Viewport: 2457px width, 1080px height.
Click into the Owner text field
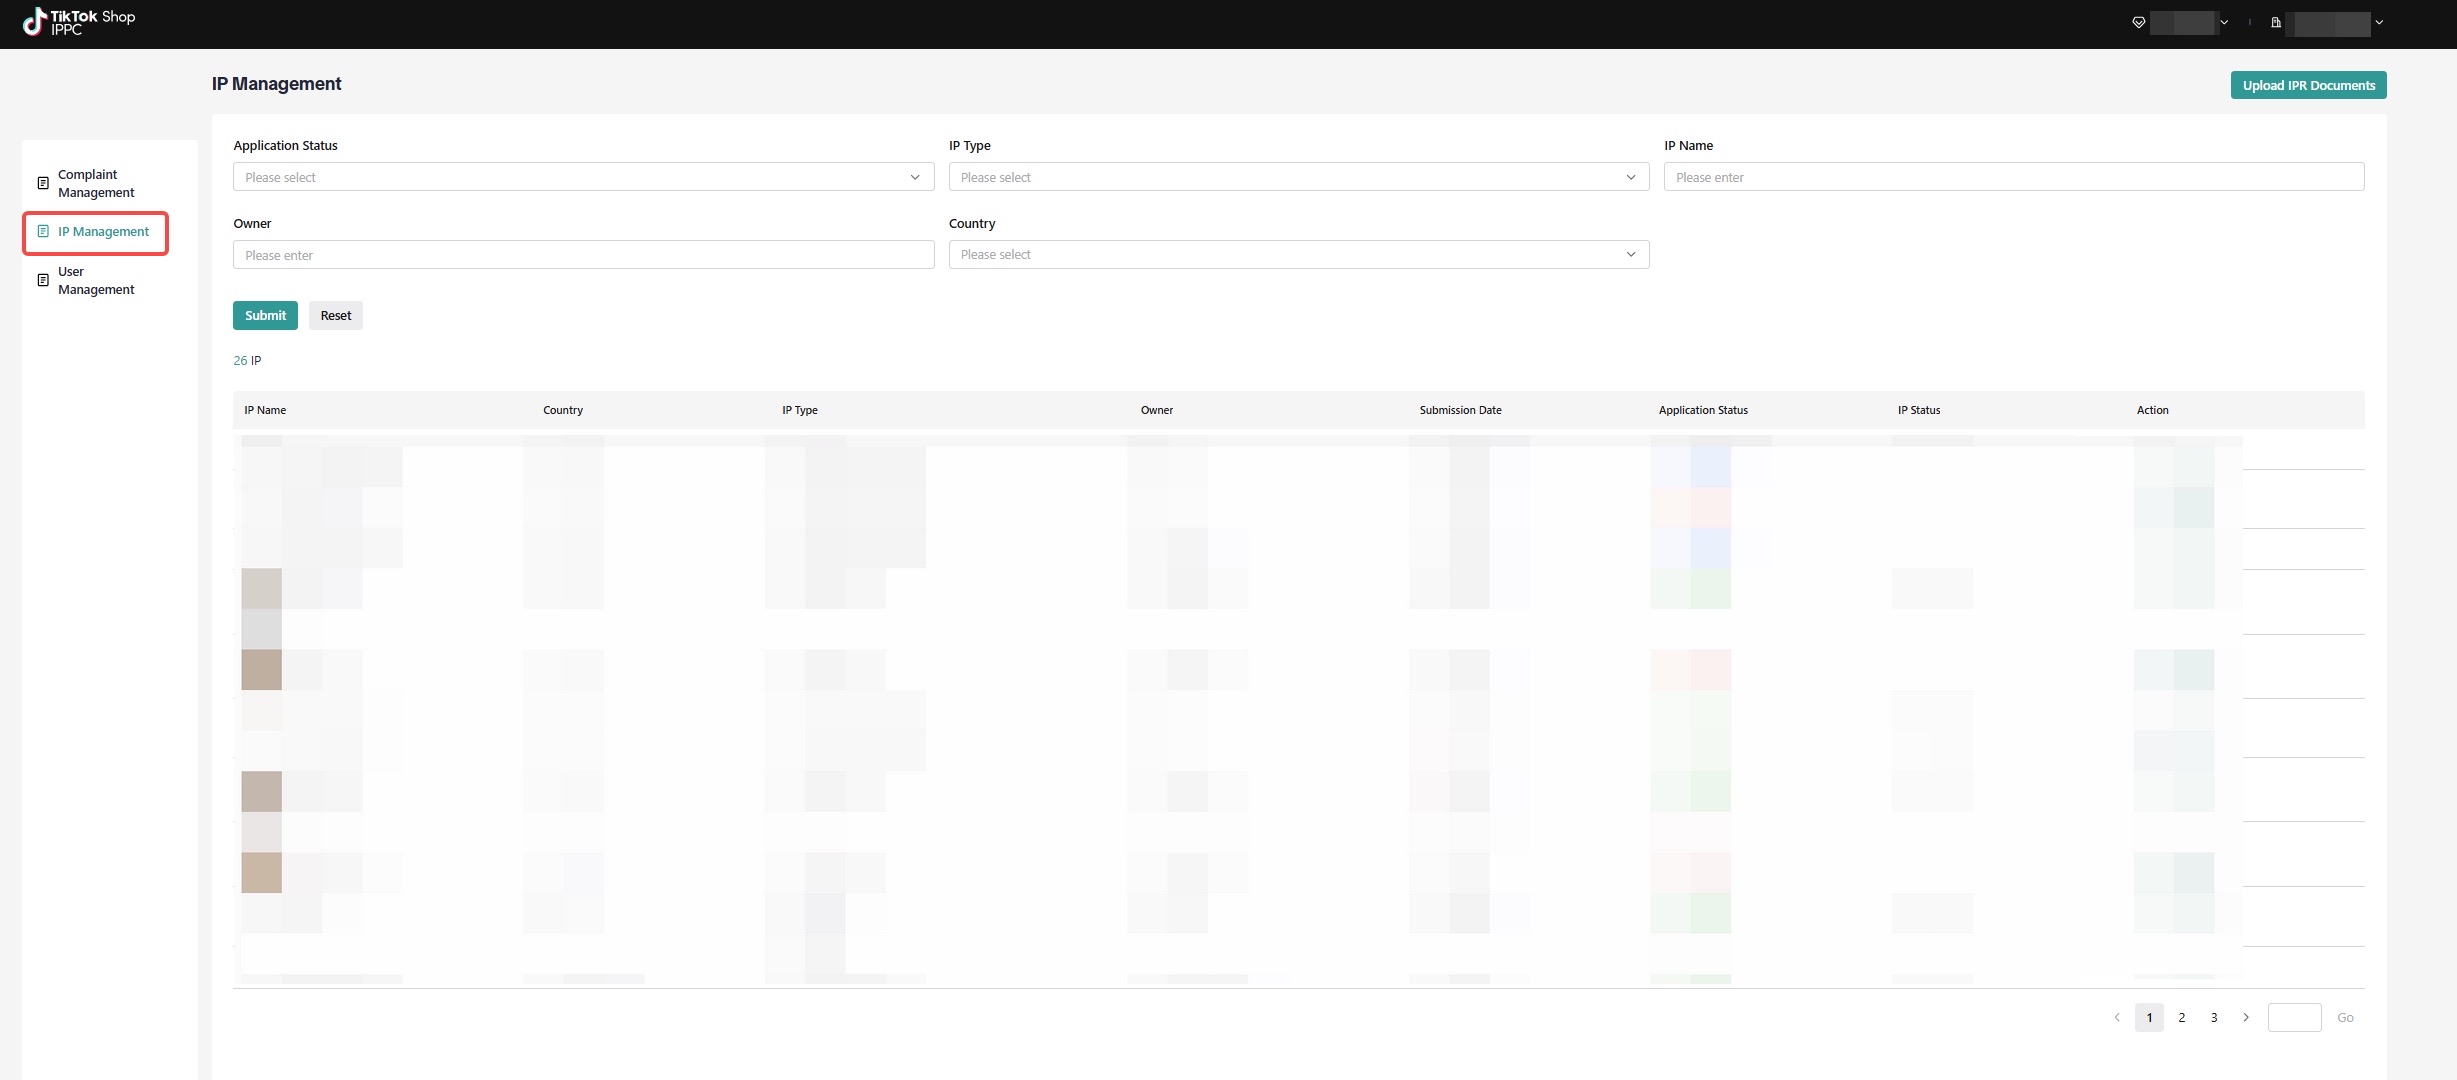[x=583, y=255]
